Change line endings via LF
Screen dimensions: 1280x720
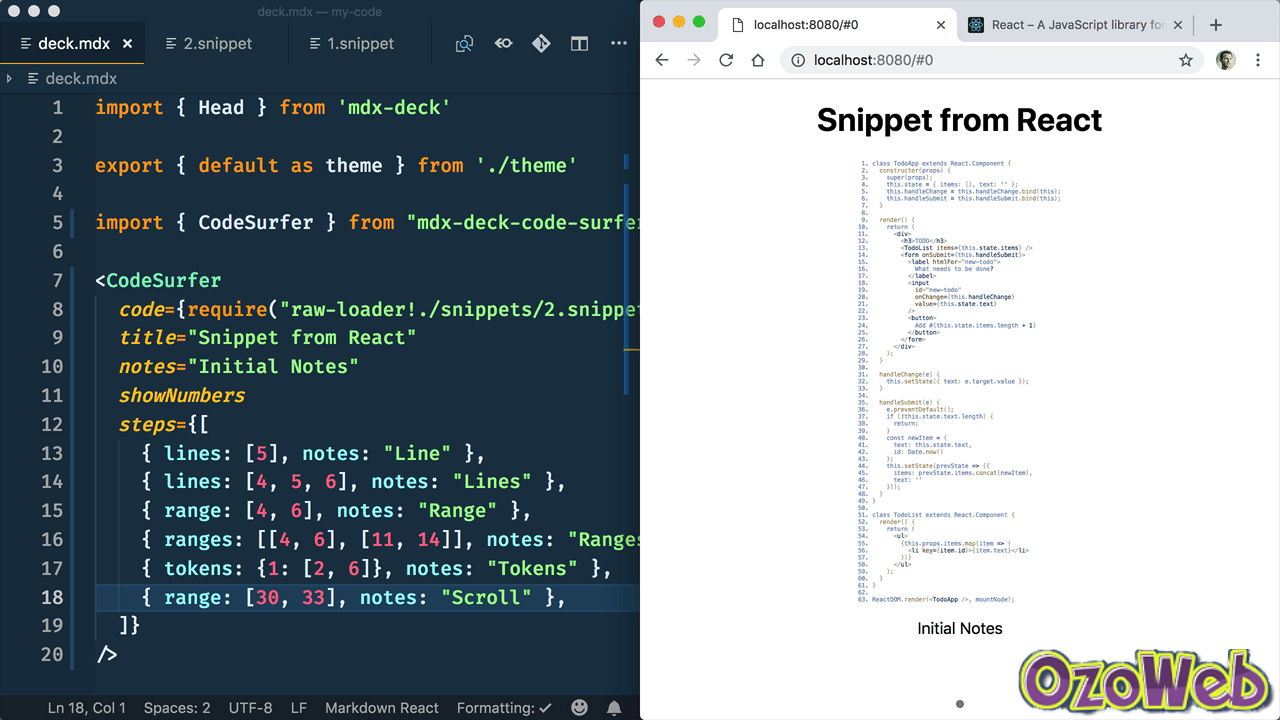coord(299,708)
